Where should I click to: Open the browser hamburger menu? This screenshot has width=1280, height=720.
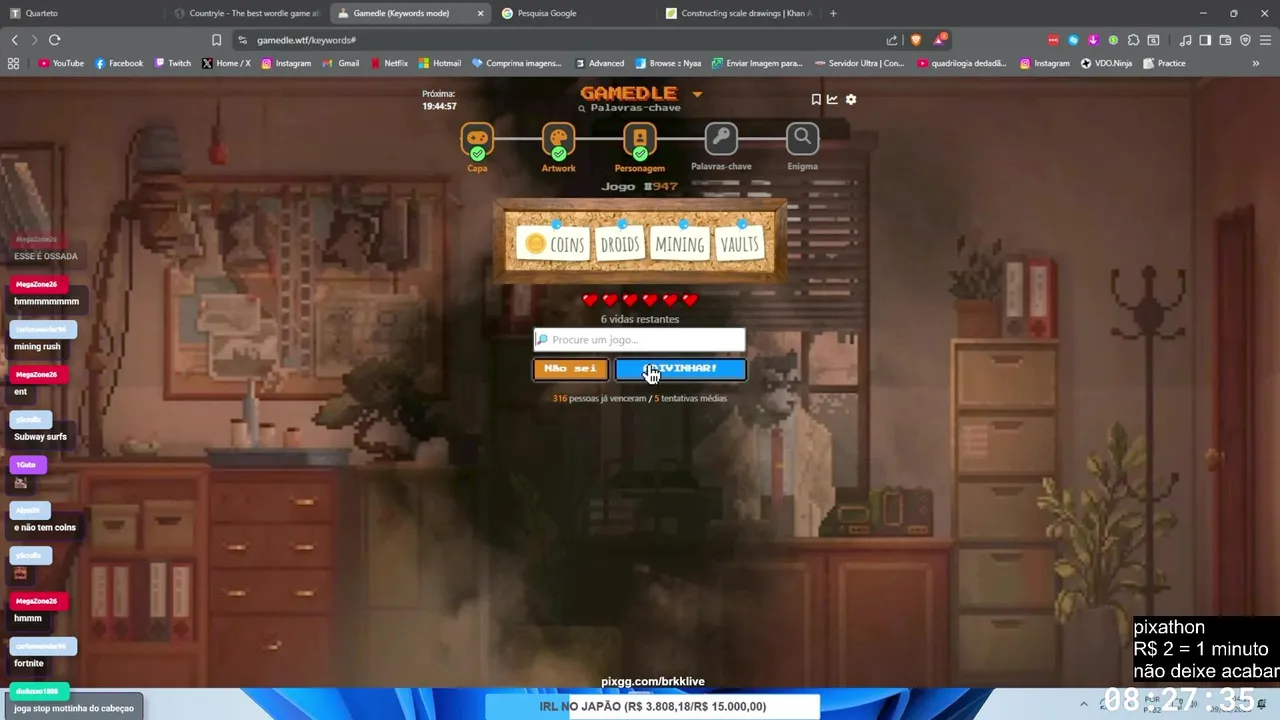(x=1265, y=40)
